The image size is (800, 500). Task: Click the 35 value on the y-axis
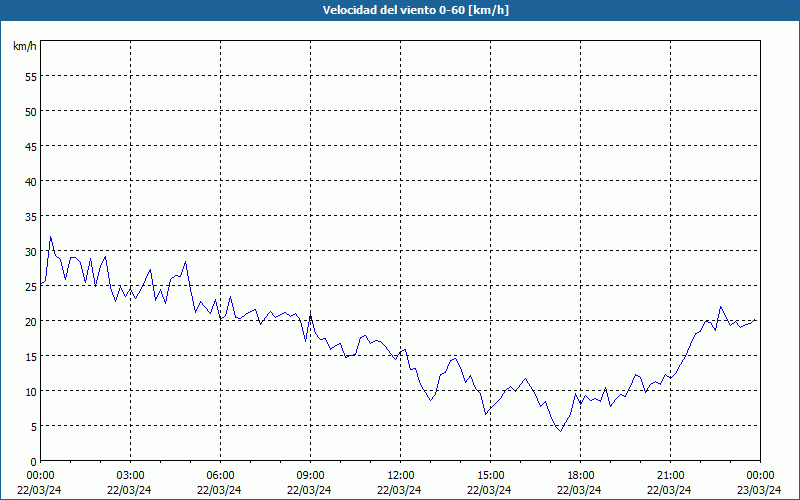(x=31, y=217)
